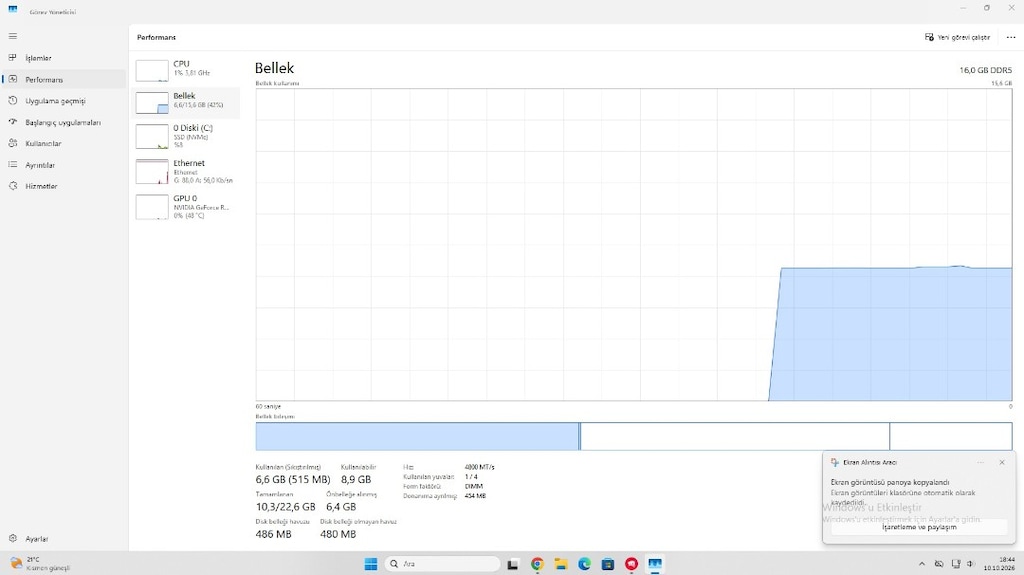Viewport: 1024px width, 575px height.
Task: Select the Ethernet resource entry
Action: pos(185,171)
